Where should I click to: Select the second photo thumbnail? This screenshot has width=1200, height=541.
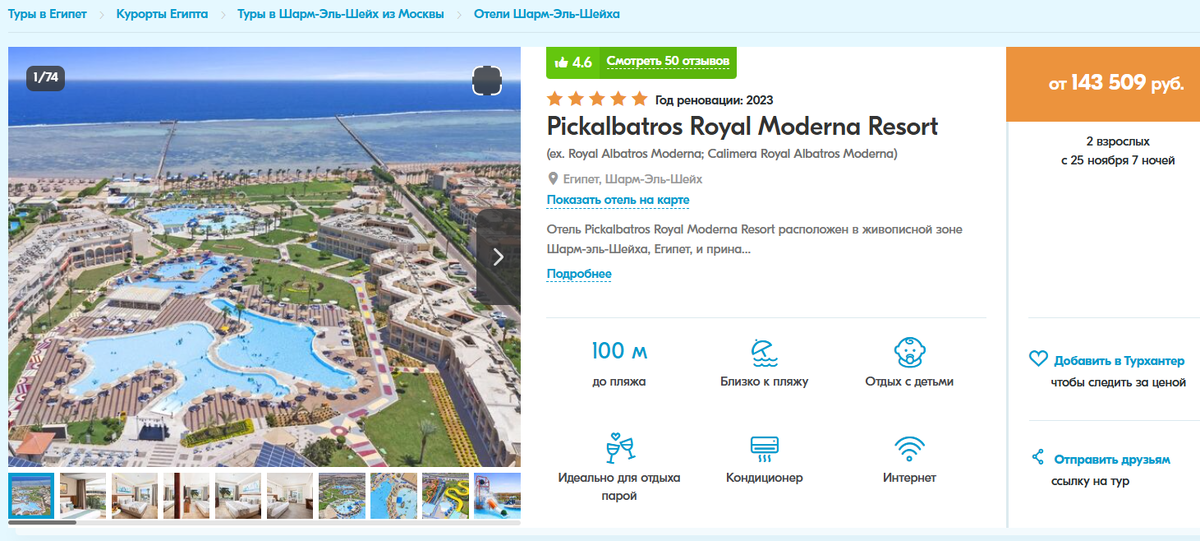click(83, 495)
